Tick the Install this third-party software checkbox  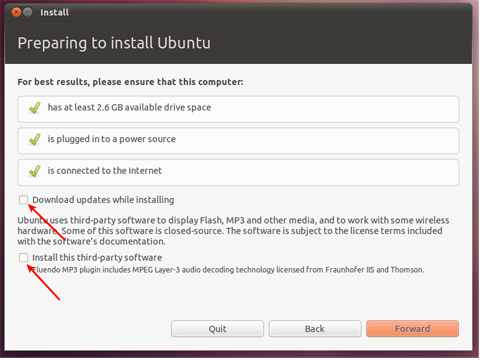23,257
